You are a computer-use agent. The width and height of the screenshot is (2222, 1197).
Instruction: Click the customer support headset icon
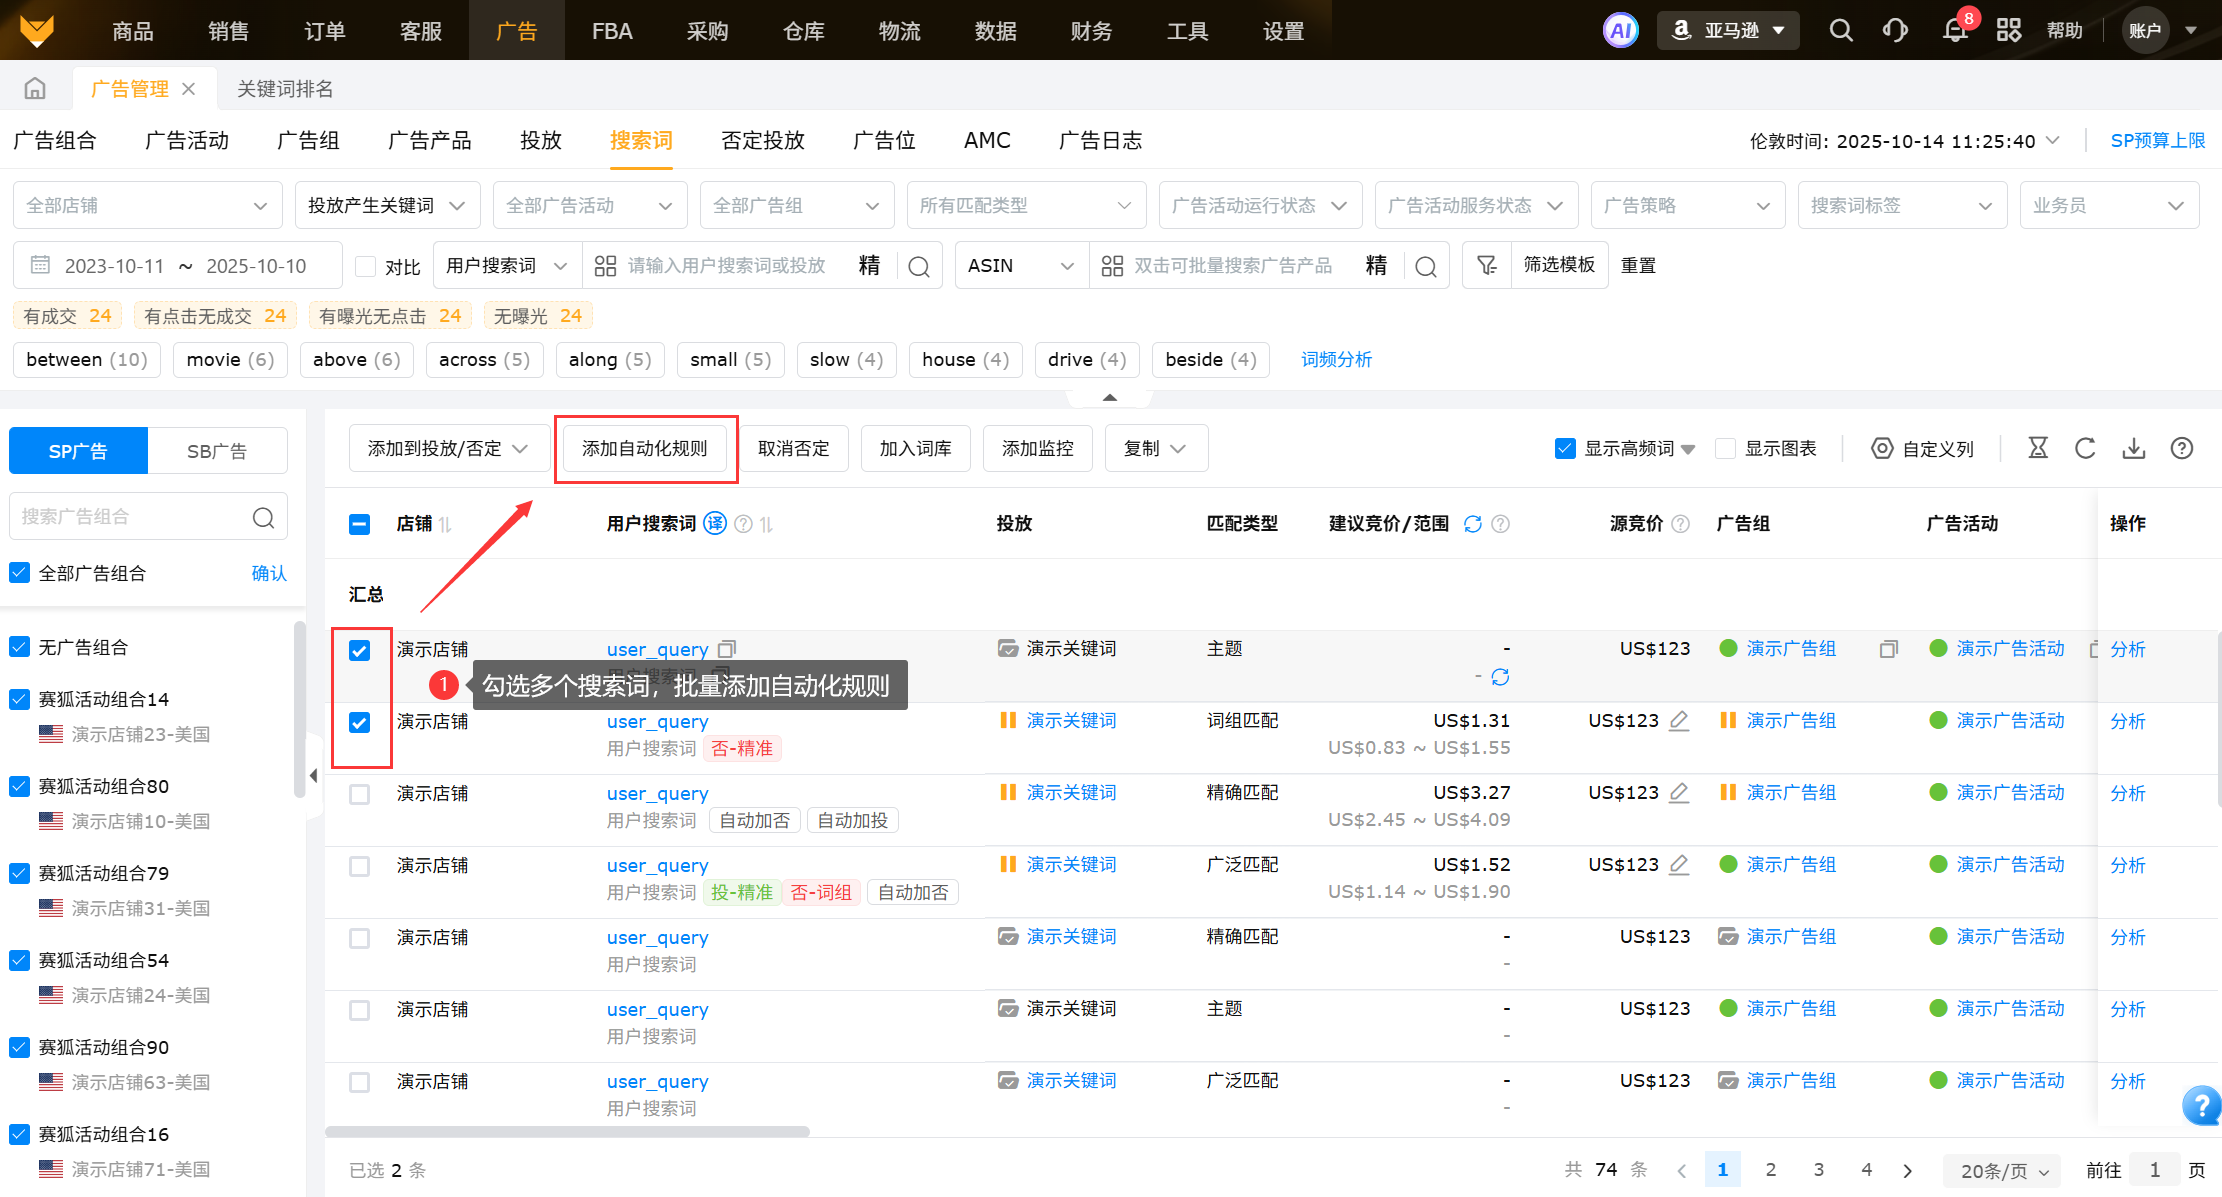1895,31
